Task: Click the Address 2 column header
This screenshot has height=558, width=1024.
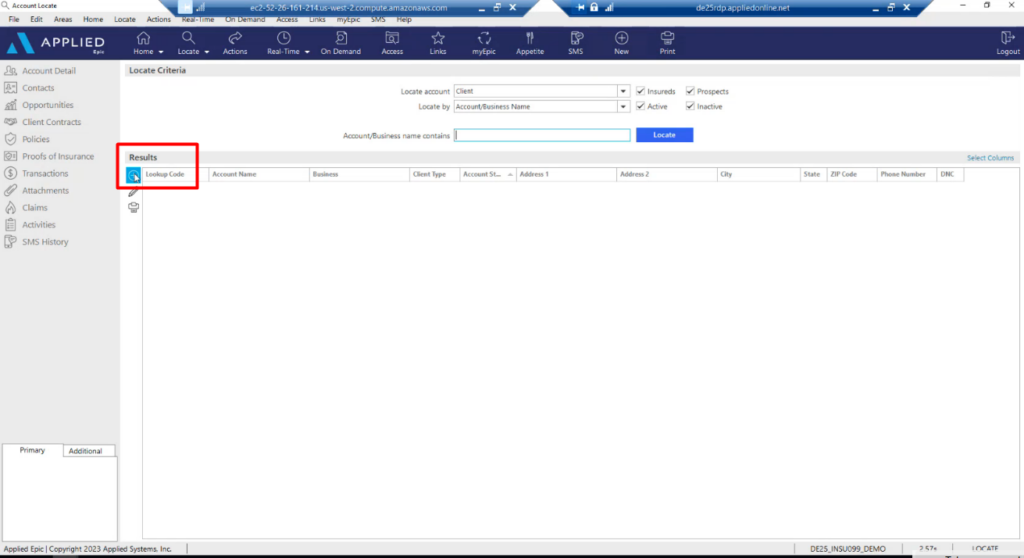Action: point(666,174)
